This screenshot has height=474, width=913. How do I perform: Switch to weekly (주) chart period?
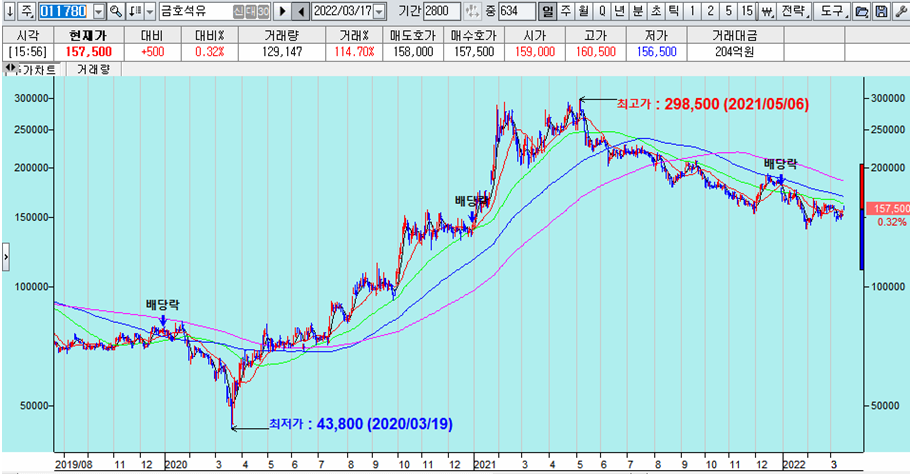tap(566, 11)
